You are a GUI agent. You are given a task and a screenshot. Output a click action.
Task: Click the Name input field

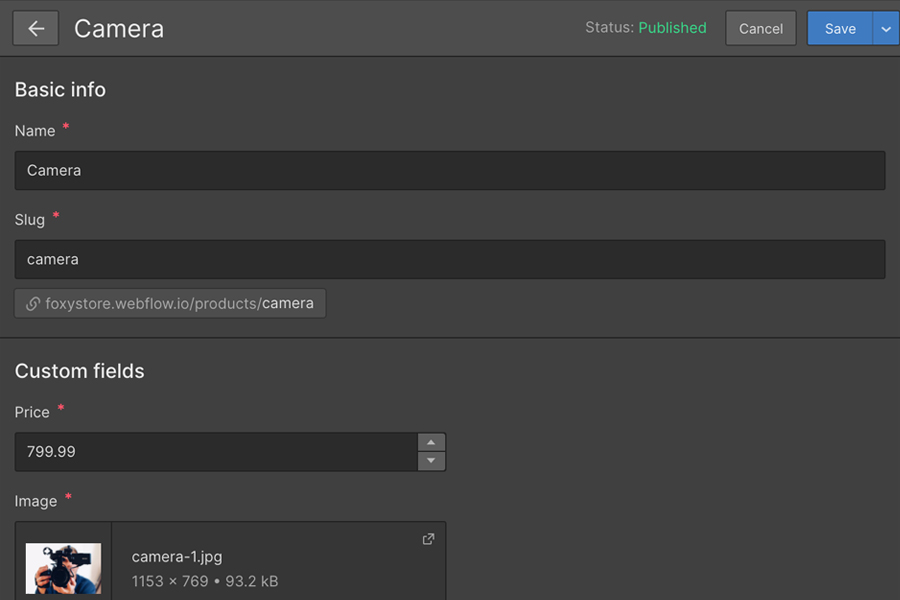tap(450, 171)
